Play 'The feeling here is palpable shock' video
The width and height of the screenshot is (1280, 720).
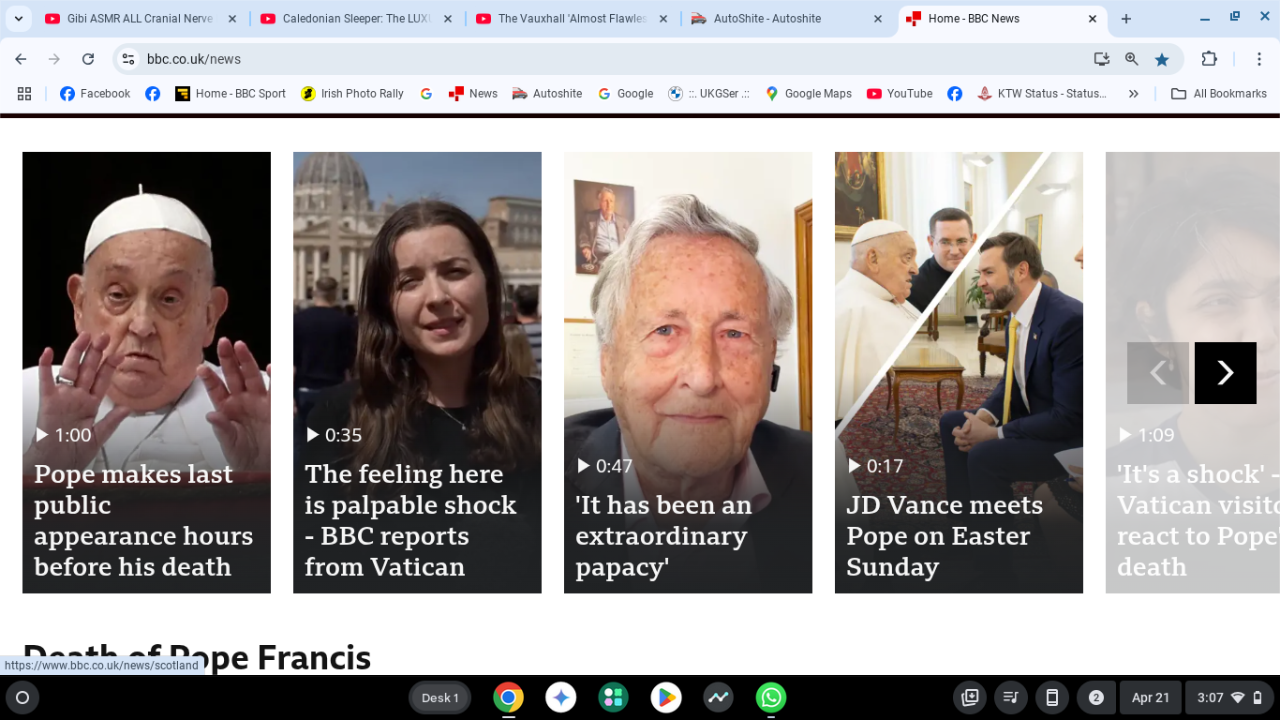click(417, 372)
